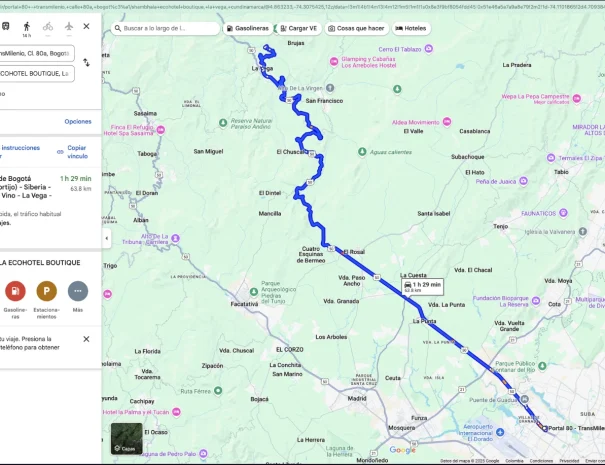This screenshot has height=465, width=605.
Task: Click the El Rosal town label
Action: (x=354, y=252)
